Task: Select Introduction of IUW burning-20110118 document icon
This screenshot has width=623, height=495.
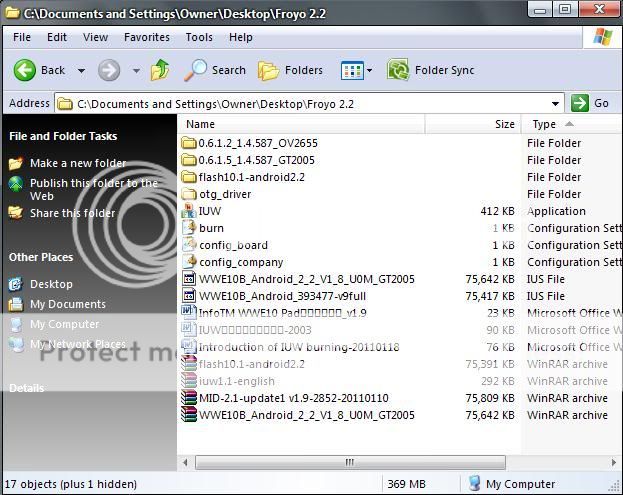Action: 189,347
